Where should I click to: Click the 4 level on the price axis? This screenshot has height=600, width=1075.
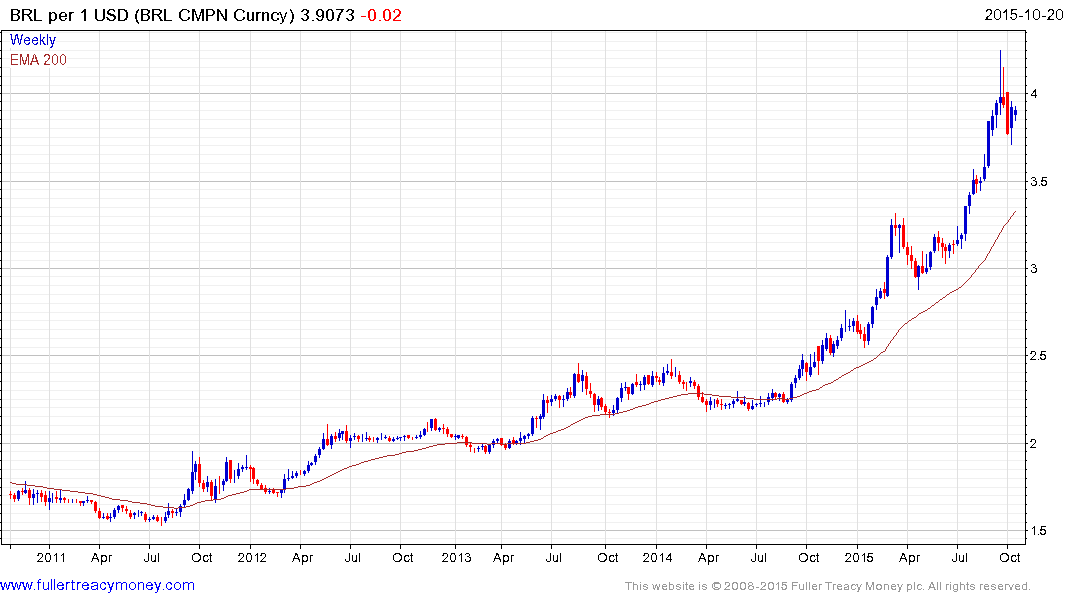1033,94
